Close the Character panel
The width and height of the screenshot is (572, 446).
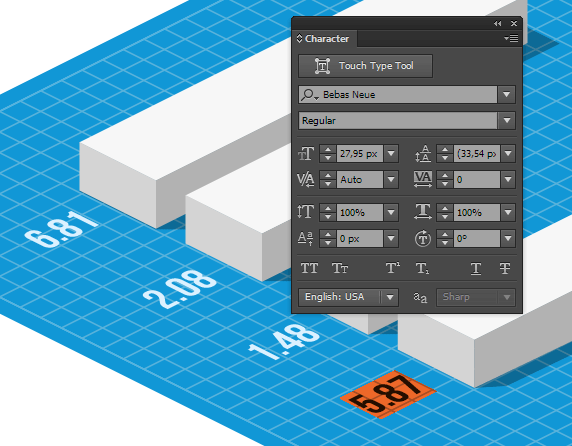(514, 24)
